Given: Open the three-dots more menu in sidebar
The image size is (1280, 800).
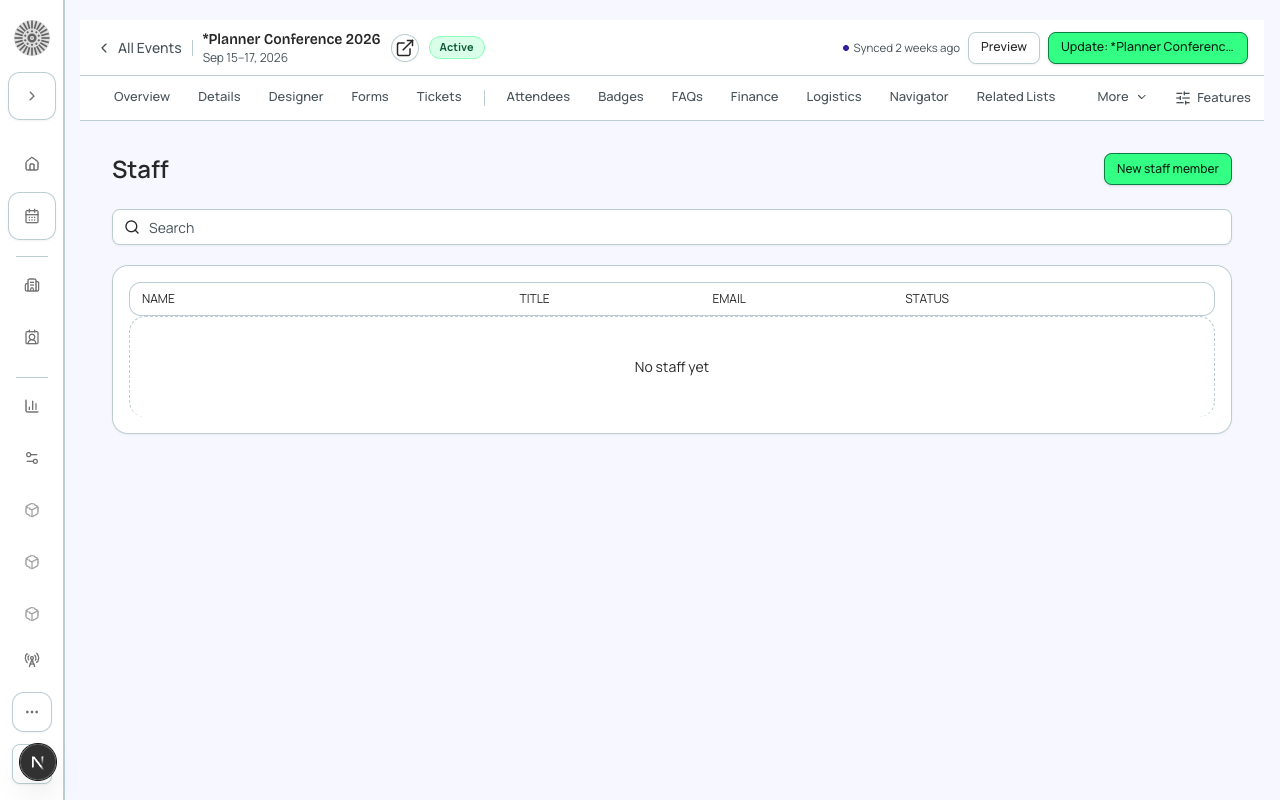Looking at the screenshot, I should (x=32, y=712).
